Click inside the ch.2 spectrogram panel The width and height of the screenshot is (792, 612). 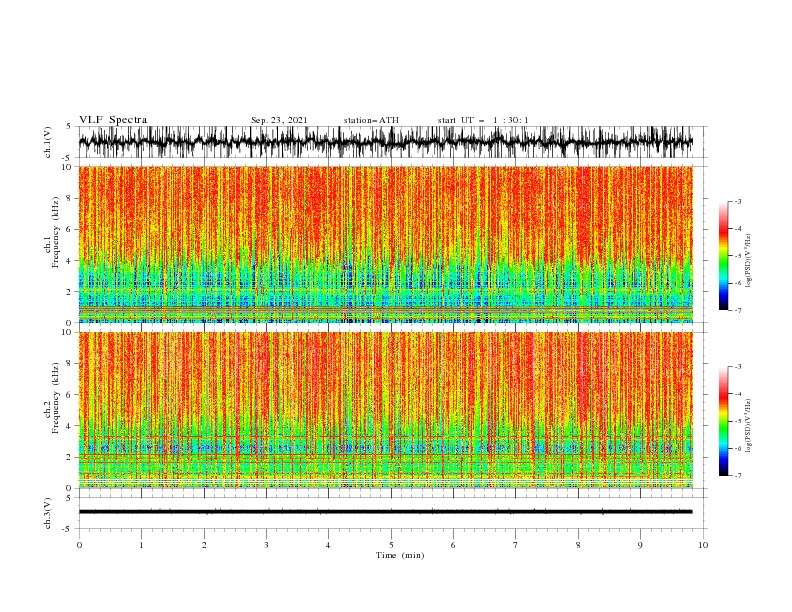pyautogui.click(x=385, y=410)
